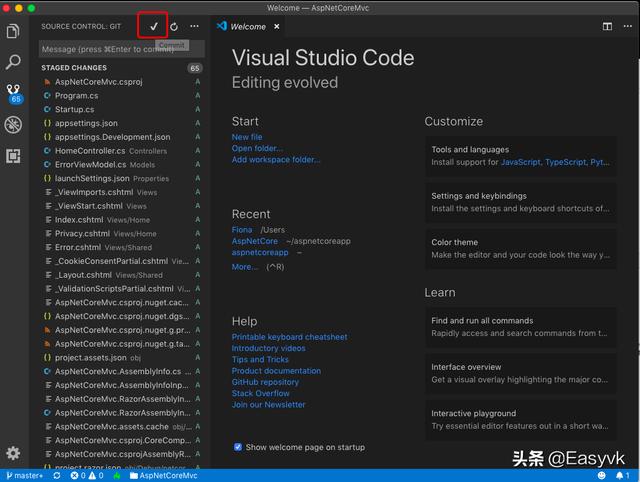The width and height of the screenshot is (640, 482).
Task: Click the TypeScript install link
Action: 565,162
